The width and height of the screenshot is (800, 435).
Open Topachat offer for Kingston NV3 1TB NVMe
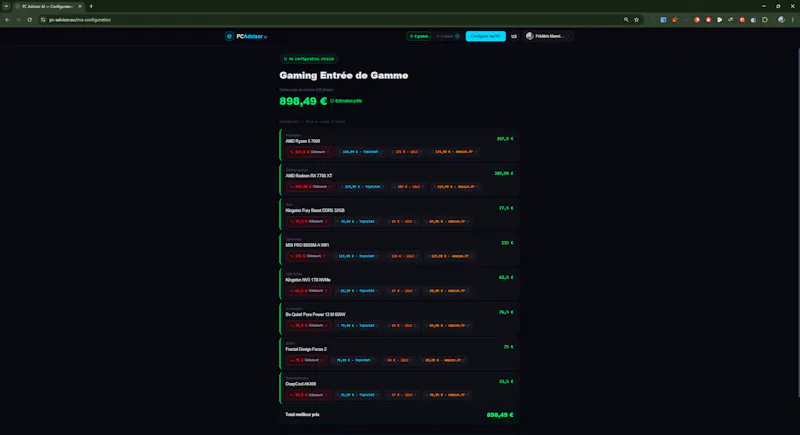[x=357, y=291]
